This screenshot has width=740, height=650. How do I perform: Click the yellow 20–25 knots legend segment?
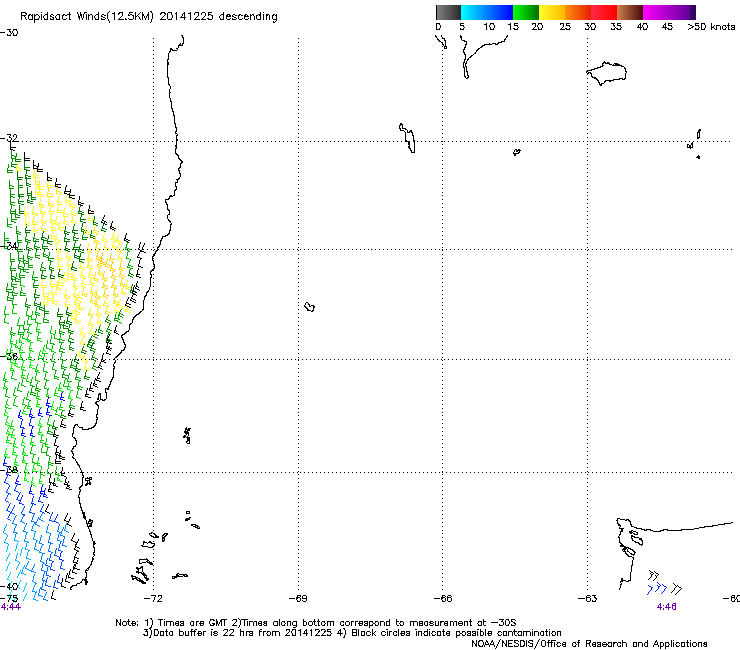pyautogui.click(x=552, y=12)
